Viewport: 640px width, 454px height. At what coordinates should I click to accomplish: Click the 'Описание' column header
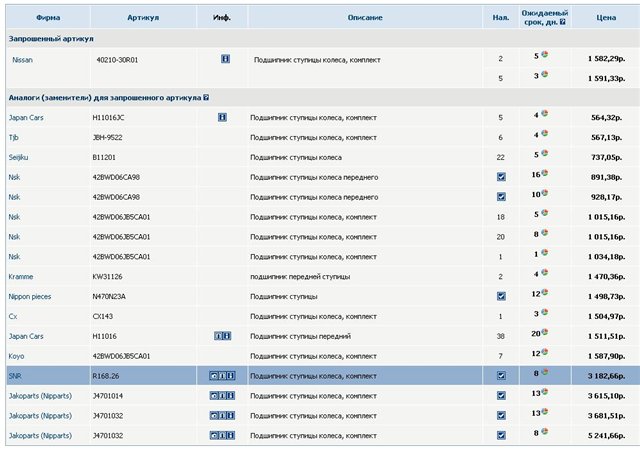tap(365, 18)
